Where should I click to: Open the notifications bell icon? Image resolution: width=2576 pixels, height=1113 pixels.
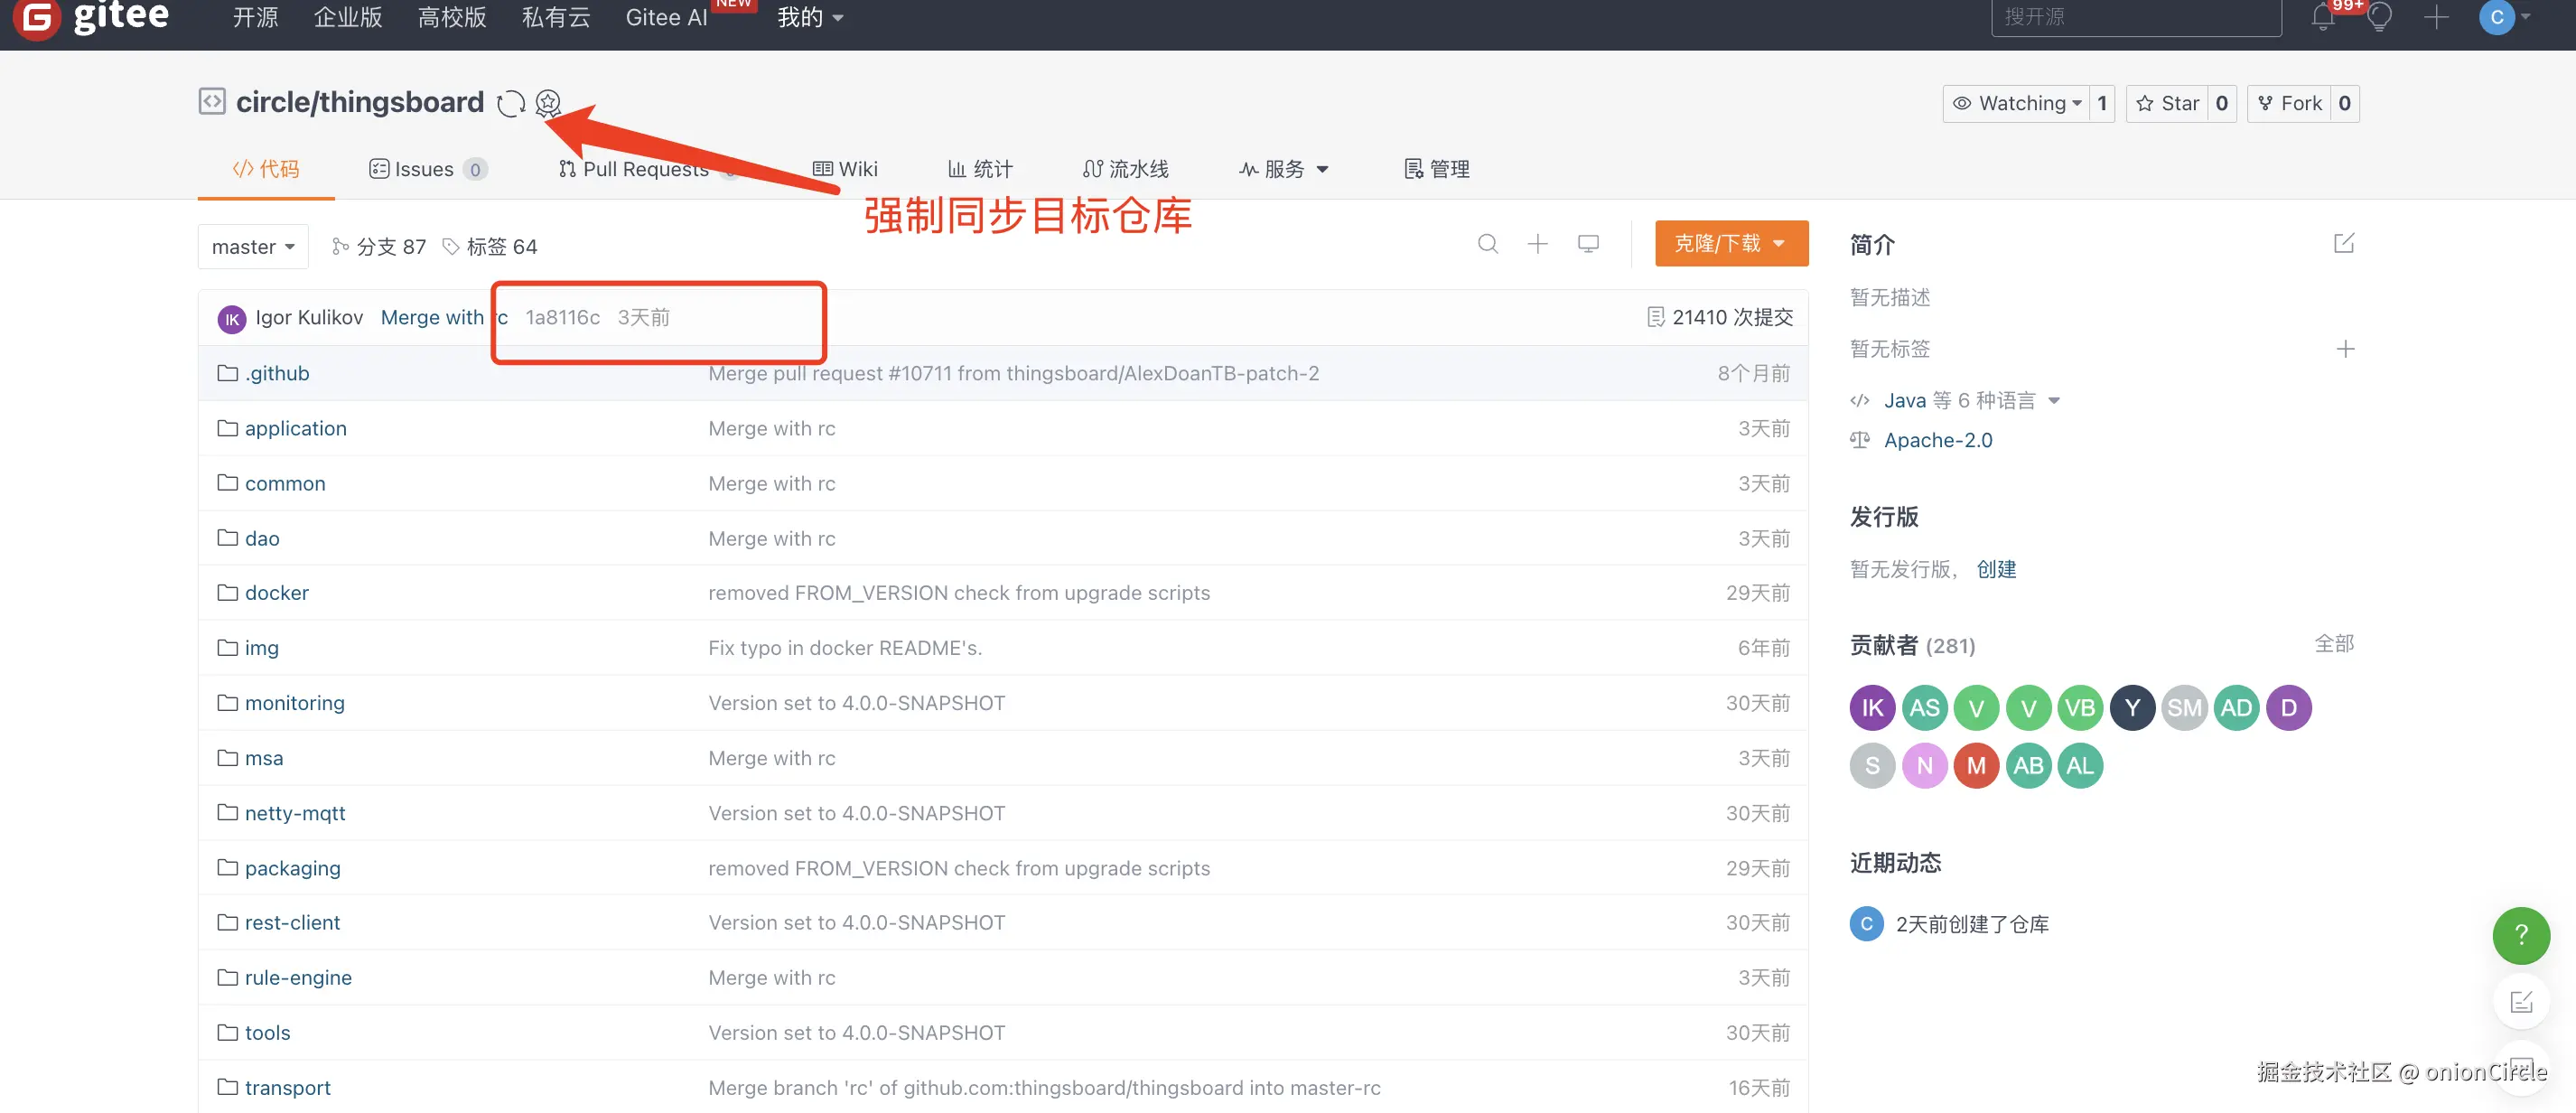coord(2322,17)
